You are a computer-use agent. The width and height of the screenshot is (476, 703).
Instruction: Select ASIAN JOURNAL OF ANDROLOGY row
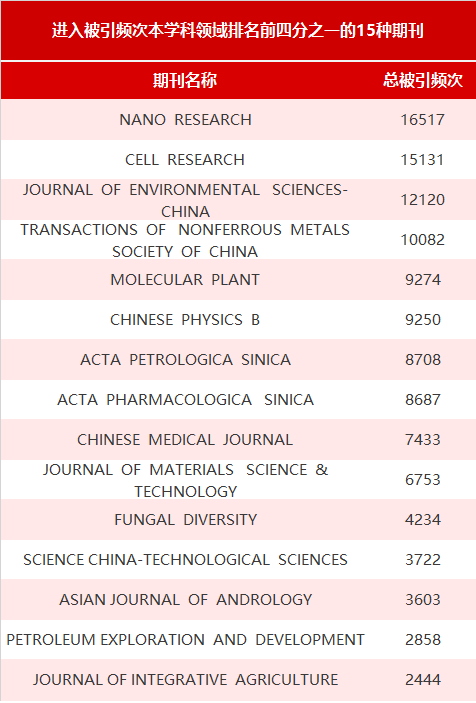coord(238,599)
